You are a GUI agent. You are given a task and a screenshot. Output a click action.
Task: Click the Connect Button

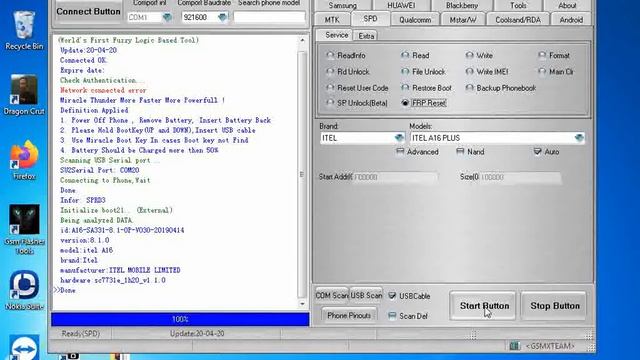click(88, 11)
